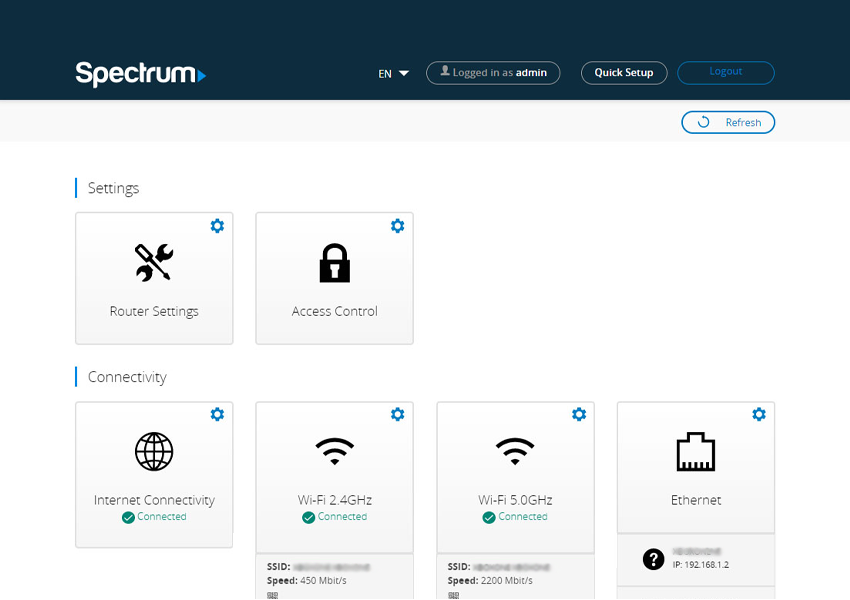Select the Access Control padlock icon

pyautogui.click(x=334, y=263)
